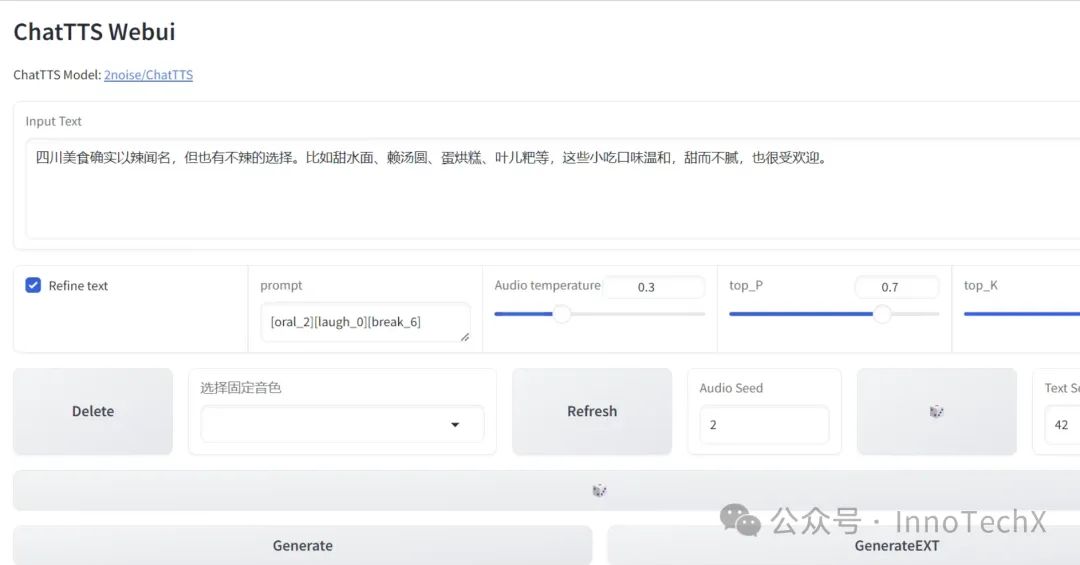Click the "top_P" label

coord(746,285)
